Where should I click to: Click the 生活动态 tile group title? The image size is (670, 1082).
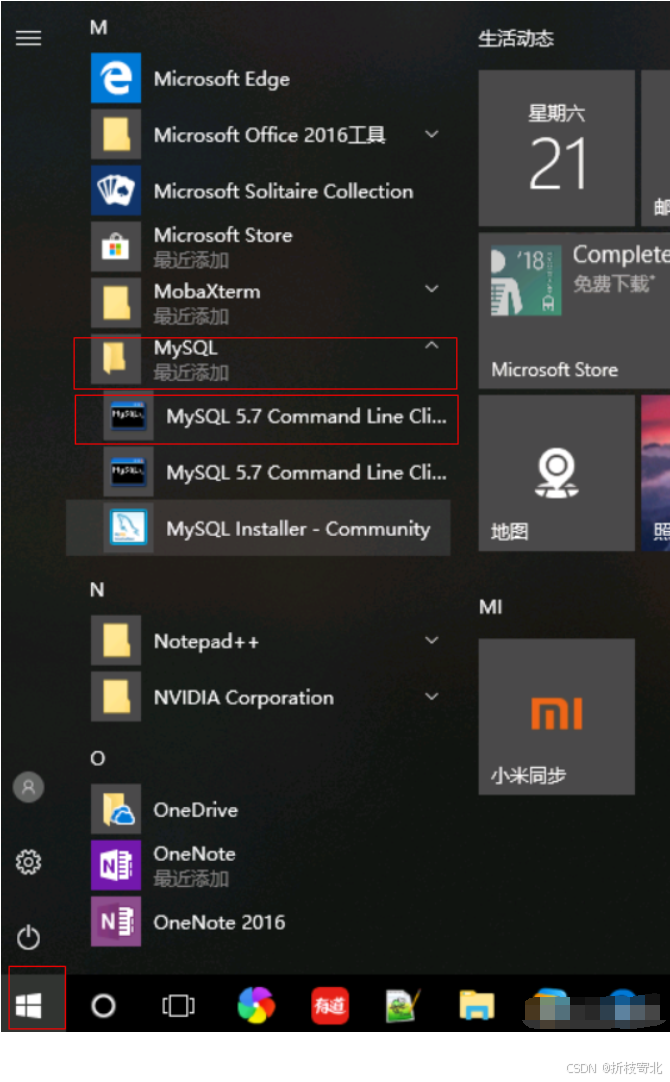click(x=516, y=39)
